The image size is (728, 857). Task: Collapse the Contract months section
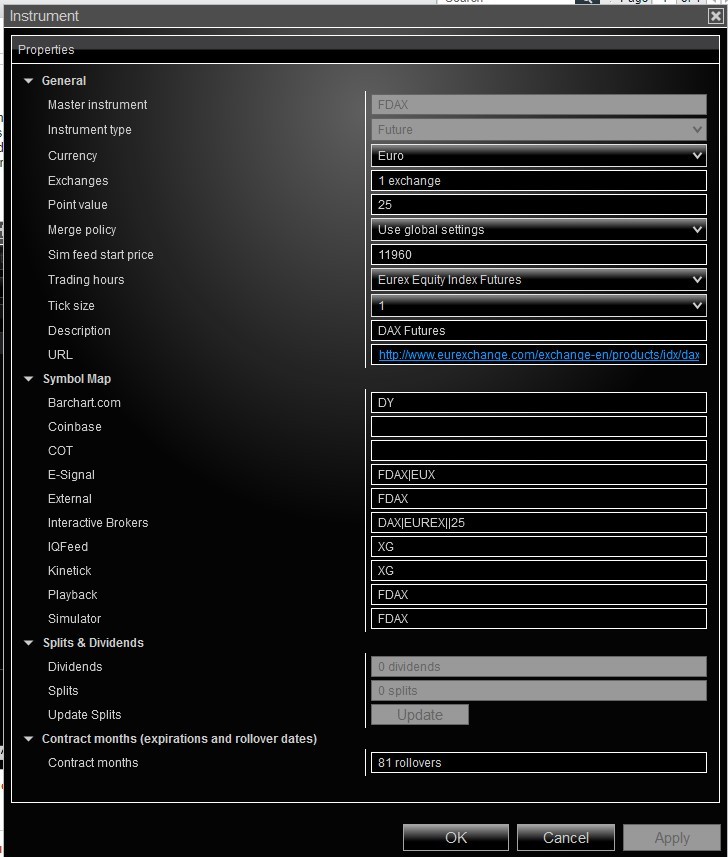point(28,739)
